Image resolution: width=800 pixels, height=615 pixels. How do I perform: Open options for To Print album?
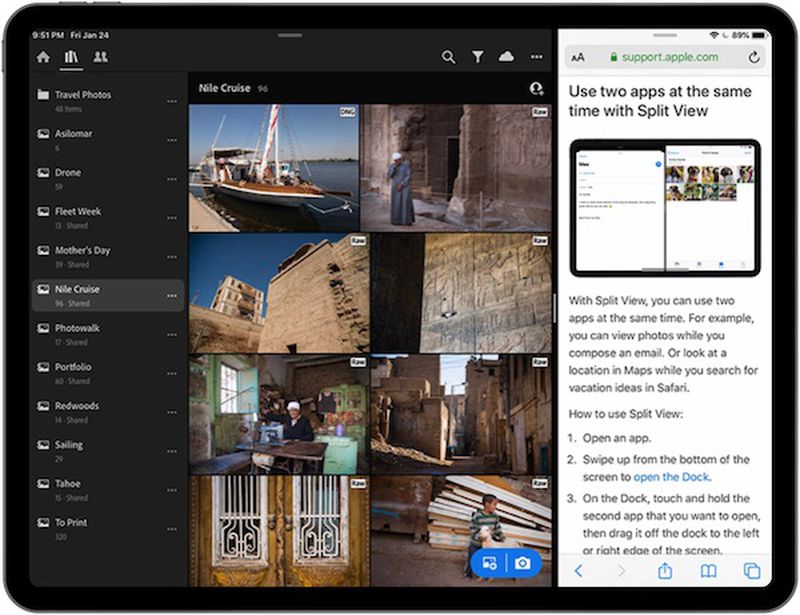tap(172, 529)
